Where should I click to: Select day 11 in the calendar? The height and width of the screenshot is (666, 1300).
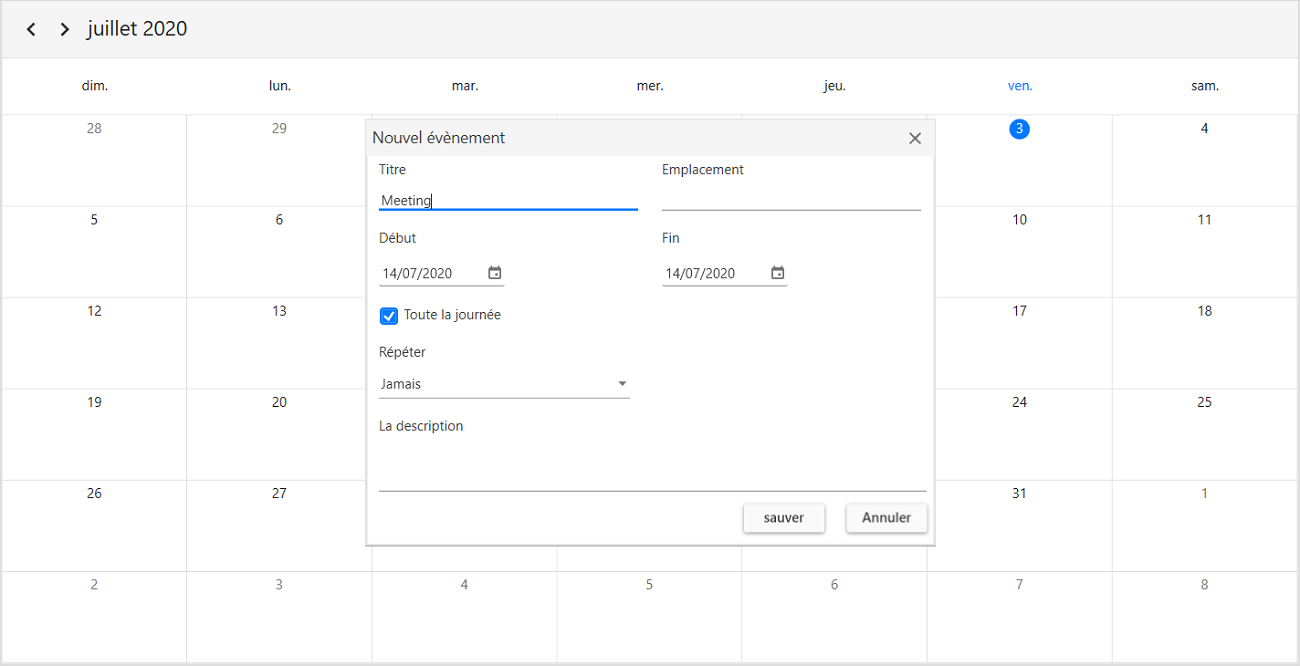[1204, 220]
